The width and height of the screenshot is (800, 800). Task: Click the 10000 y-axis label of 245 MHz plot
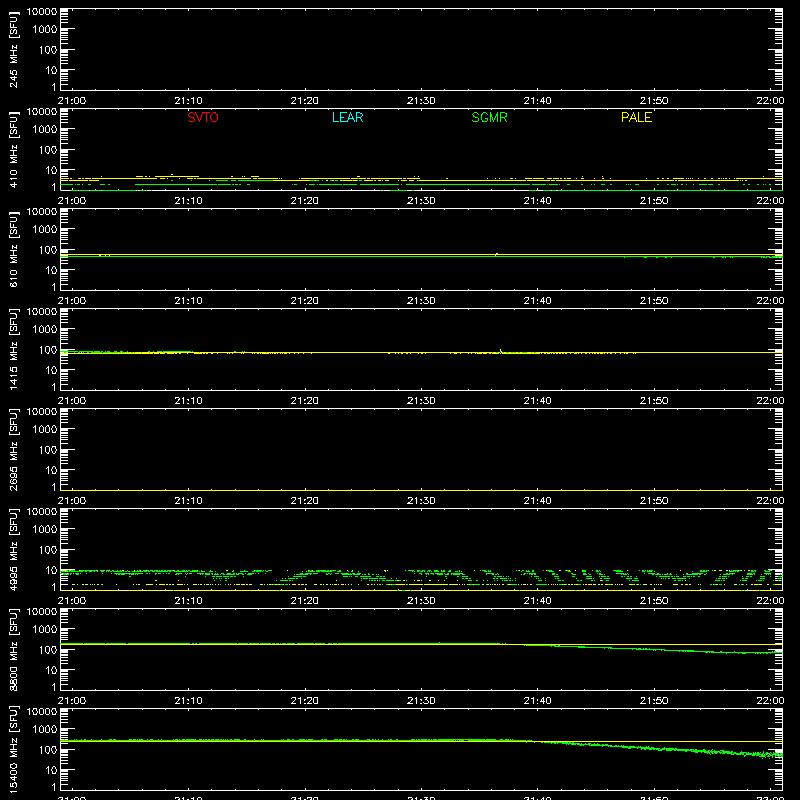(x=42, y=12)
